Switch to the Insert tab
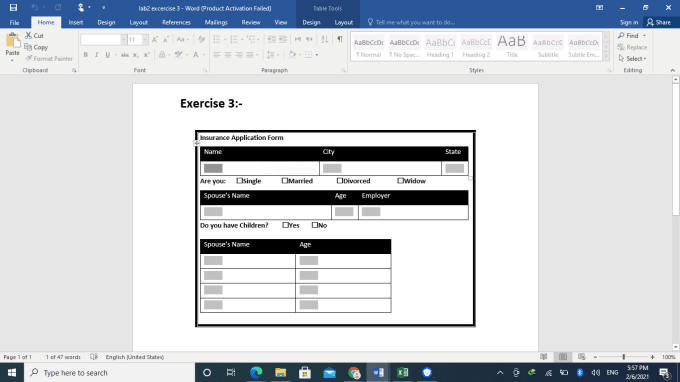Viewport: 680px width, 382px height. 76,22
